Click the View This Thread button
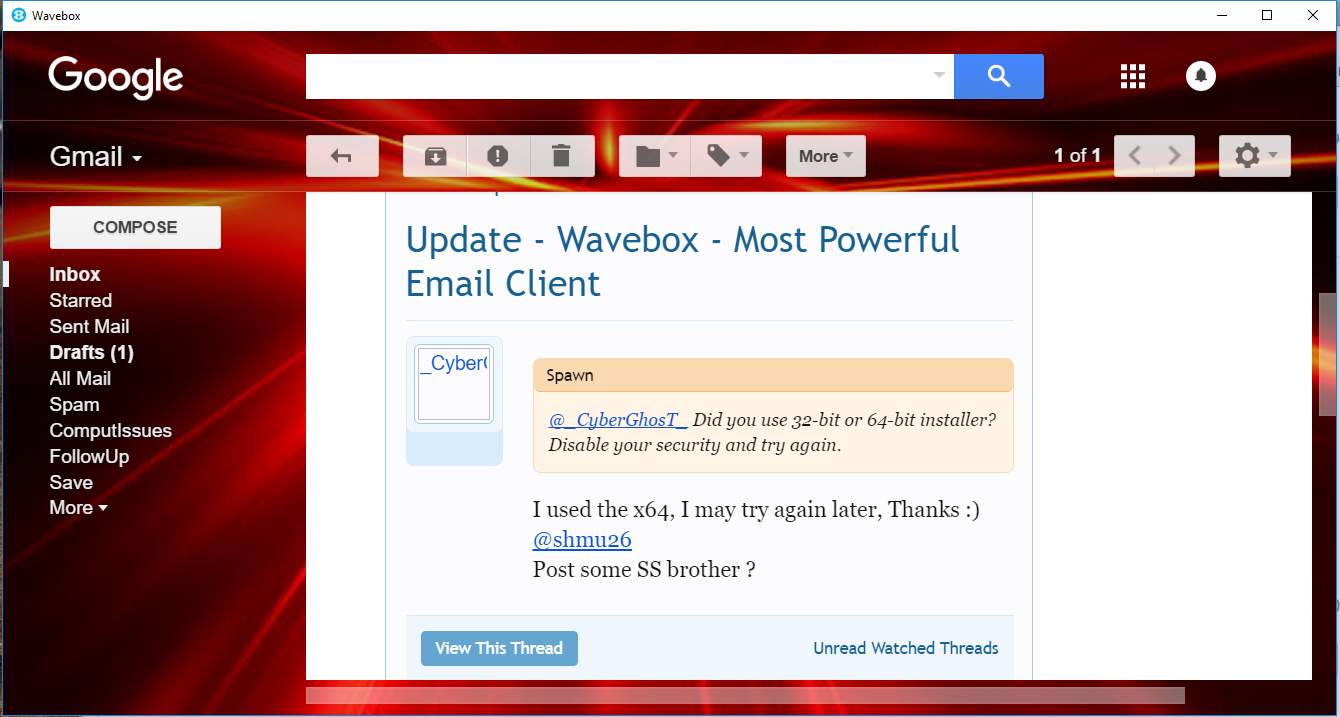 499,648
